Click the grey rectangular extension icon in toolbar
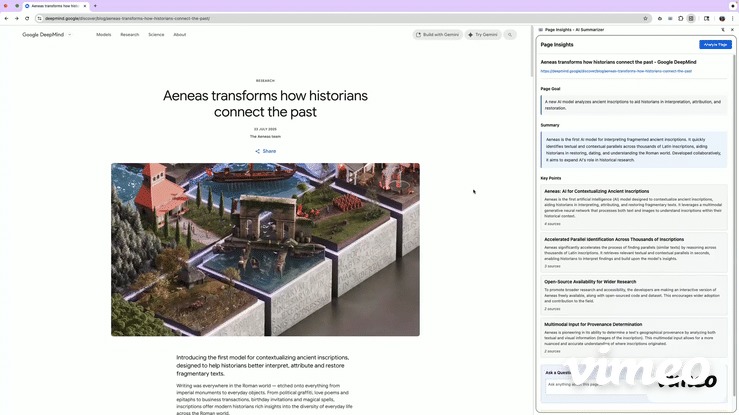Viewport: 739px width, 415px height. 670,18
